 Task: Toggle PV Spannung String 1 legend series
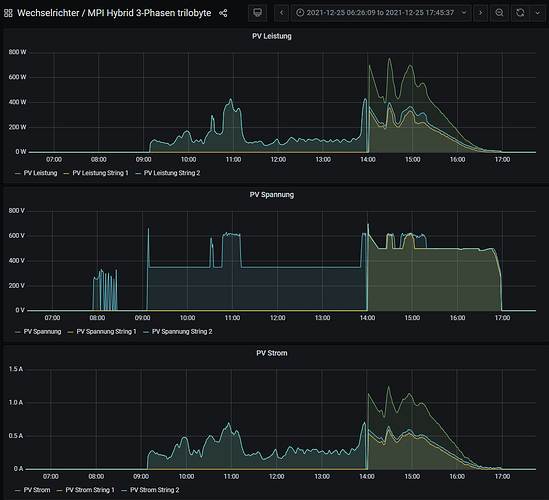106,332
